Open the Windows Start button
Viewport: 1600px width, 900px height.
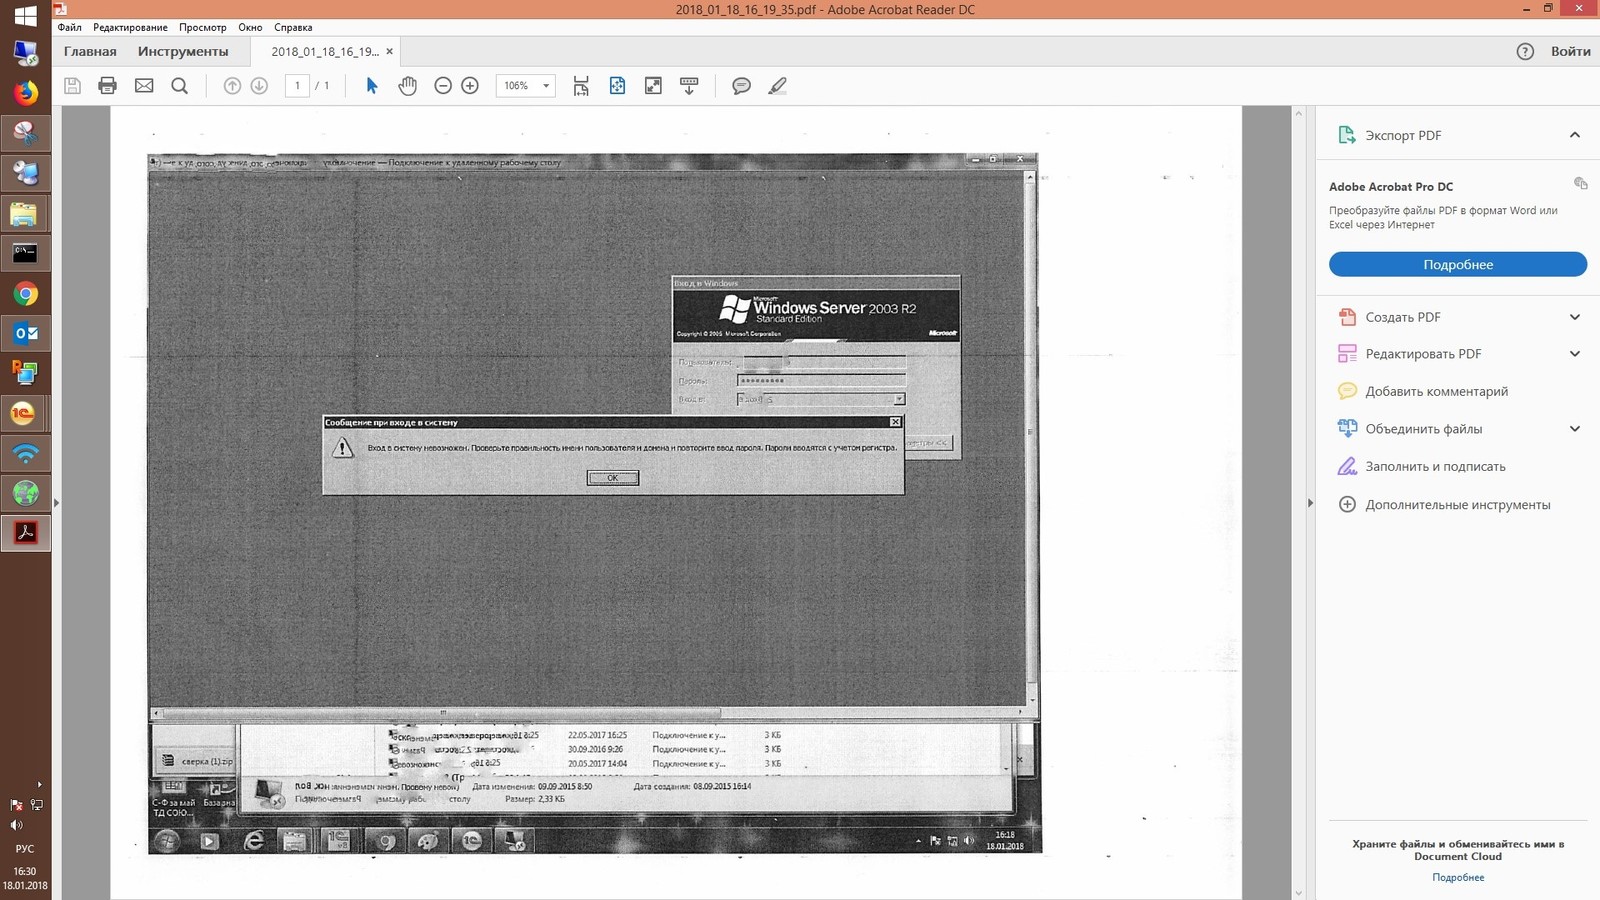point(25,16)
